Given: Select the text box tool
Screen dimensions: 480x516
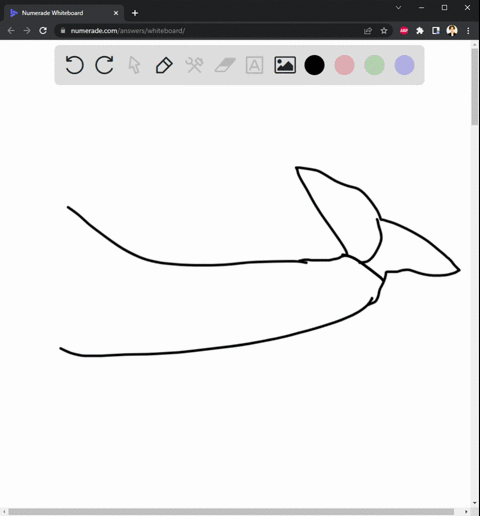Looking at the screenshot, I should [254, 65].
